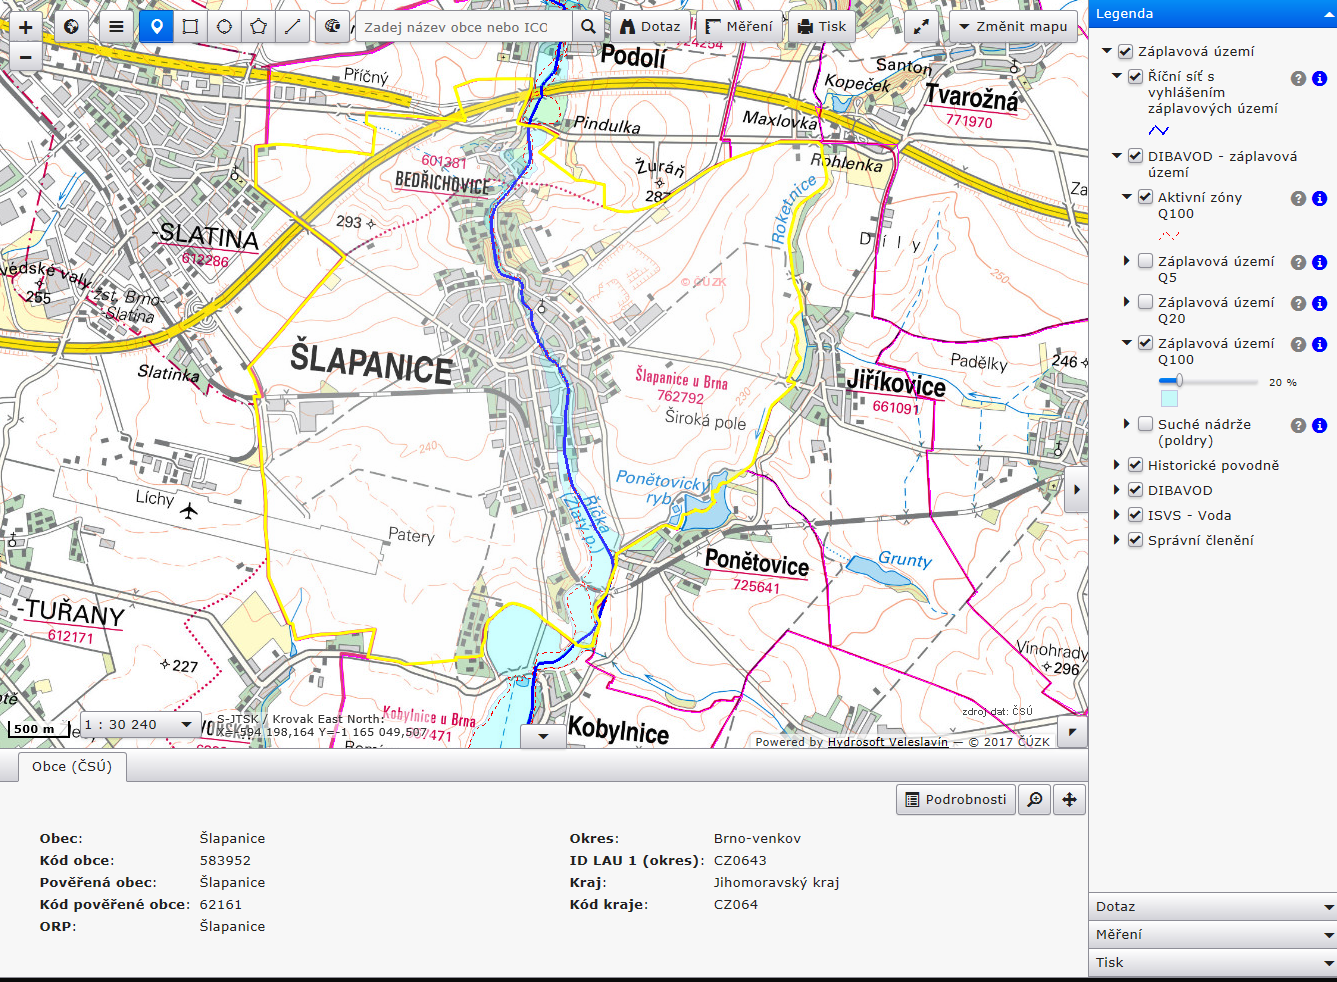Expand the Tisk accordion panel on right
Viewport: 1337px width, 982px height.
(1213, 963)
